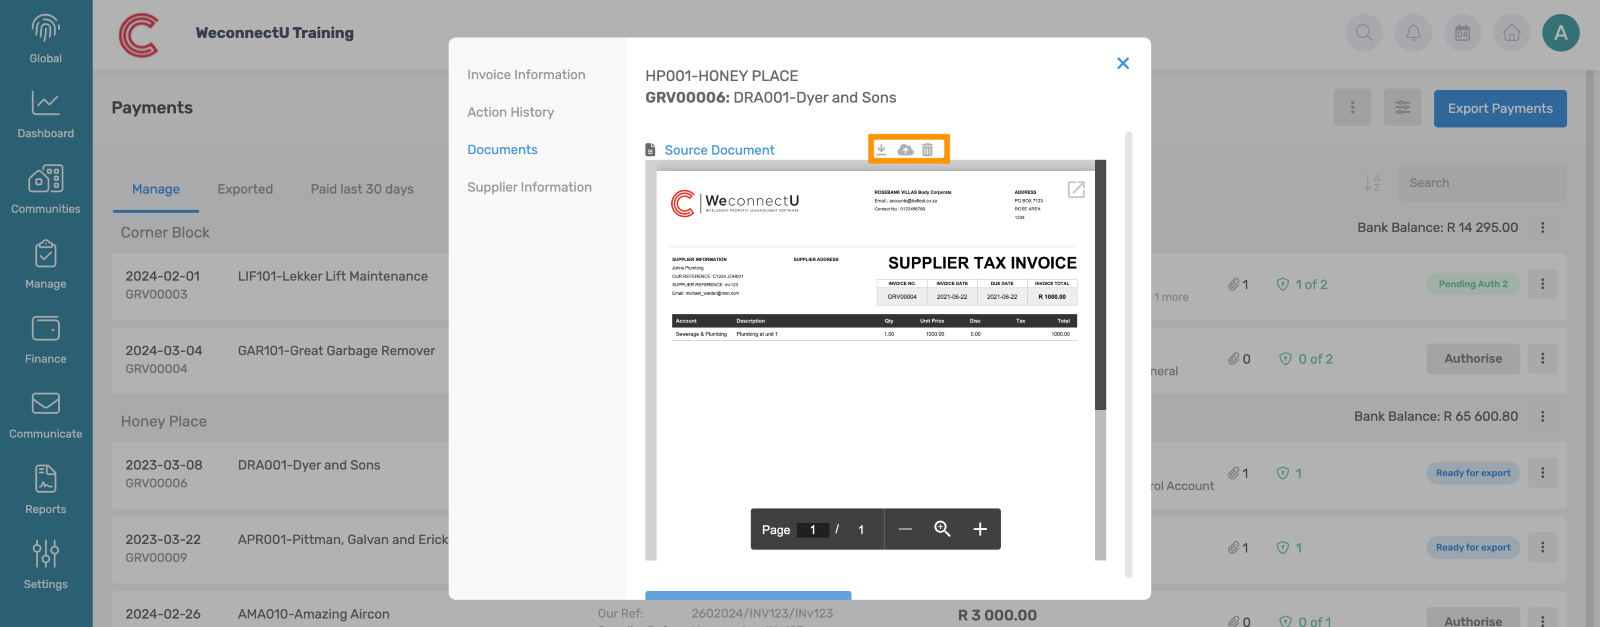
Task: Open Supplier Information section
Action: click(529, 187)
